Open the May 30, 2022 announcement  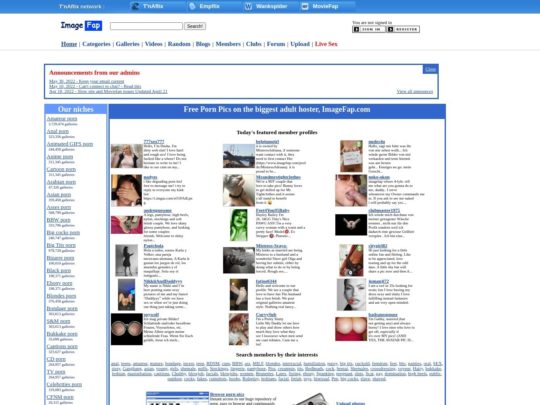click(x=86, y=81)
